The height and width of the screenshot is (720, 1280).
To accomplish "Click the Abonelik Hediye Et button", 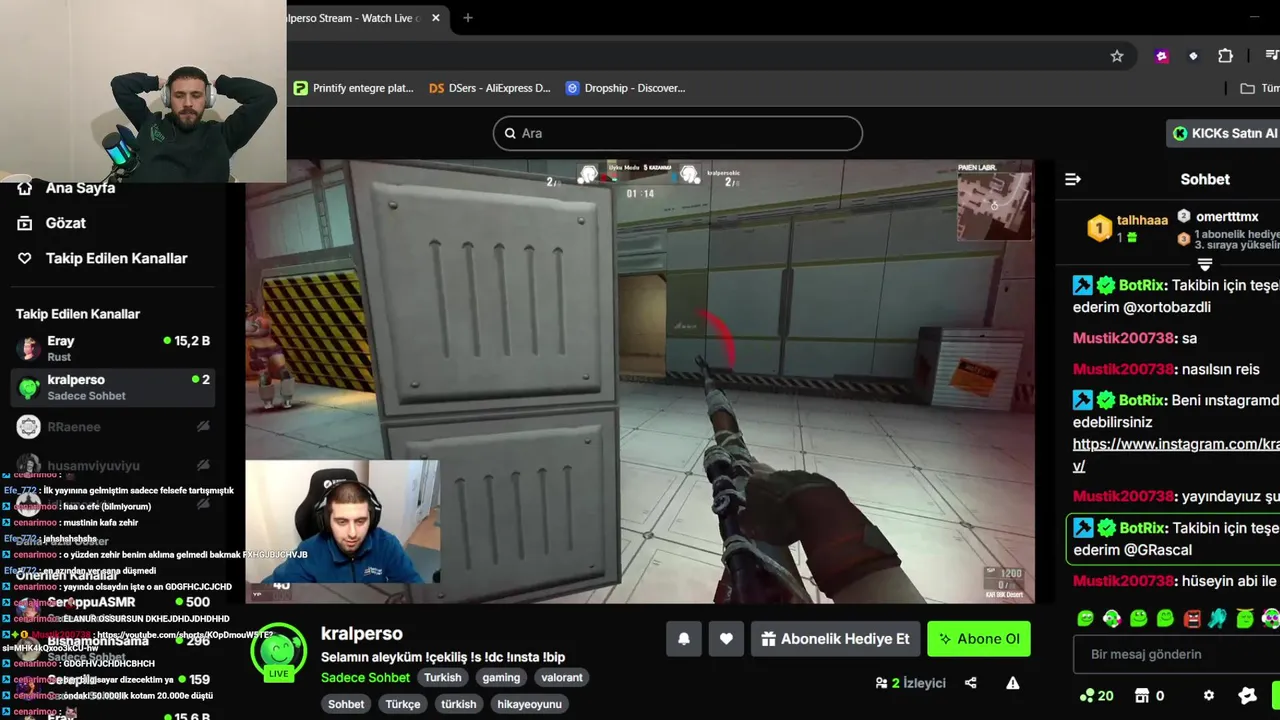I will coord(835,639).
